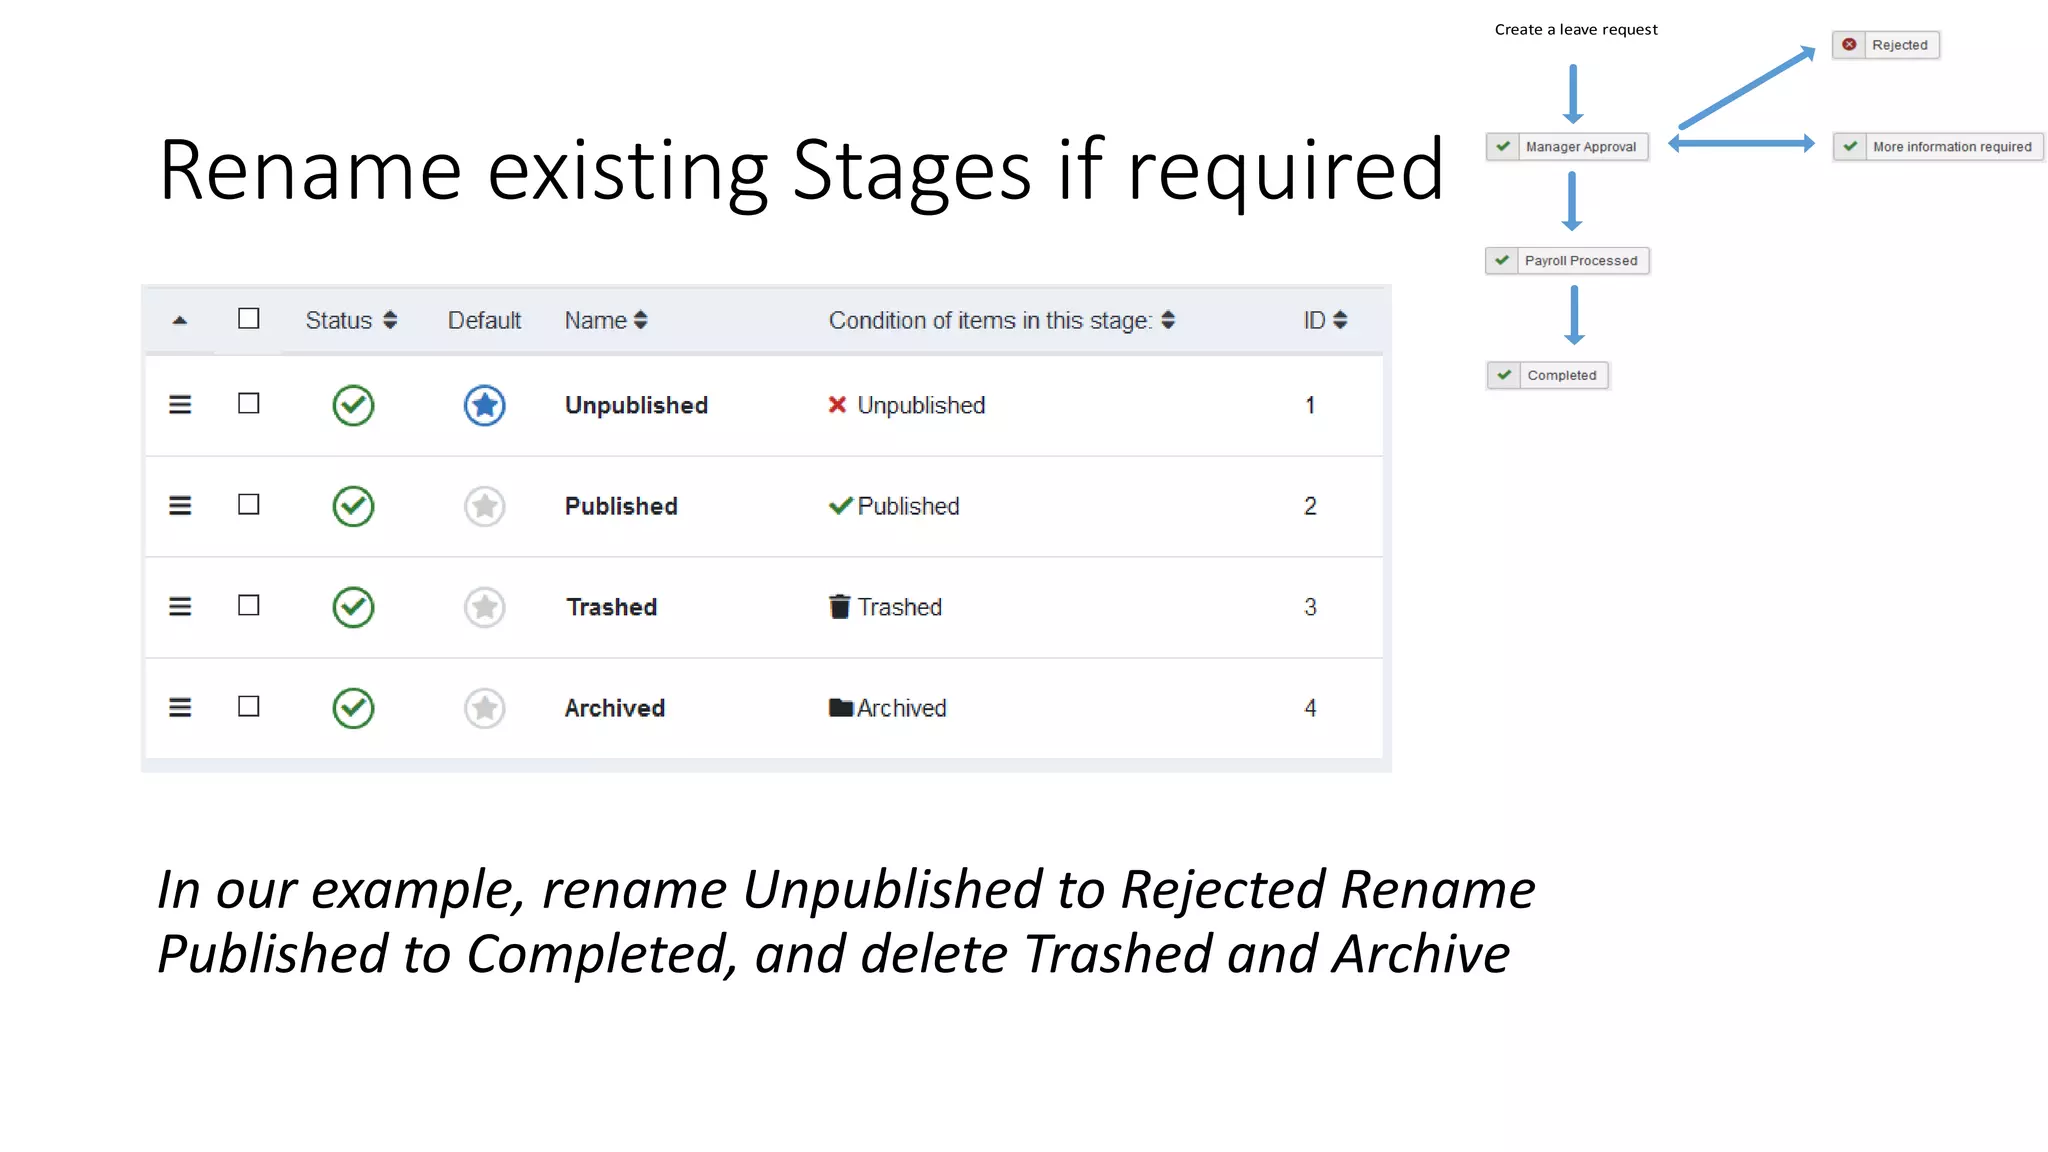This screenshot has height=1152, width=2048.
Task: Click drag handle for Archived row
Action: tap(180, 708)
